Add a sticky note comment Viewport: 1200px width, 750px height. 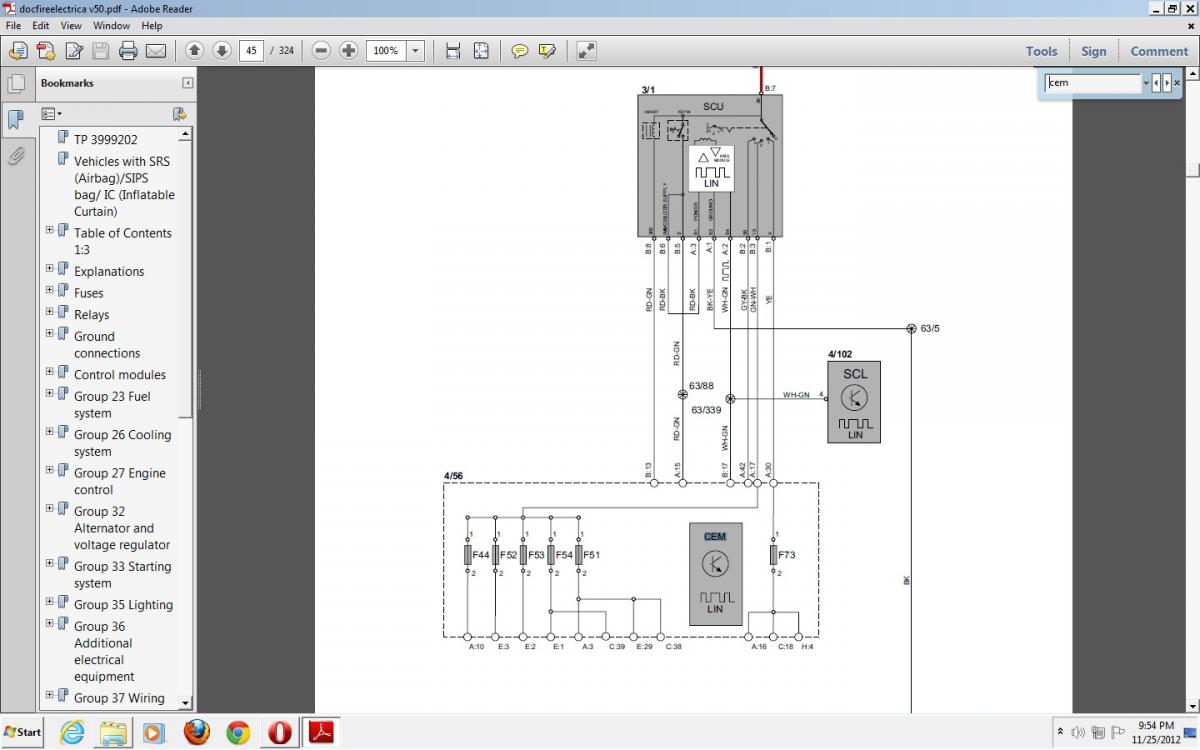(519, 50)
